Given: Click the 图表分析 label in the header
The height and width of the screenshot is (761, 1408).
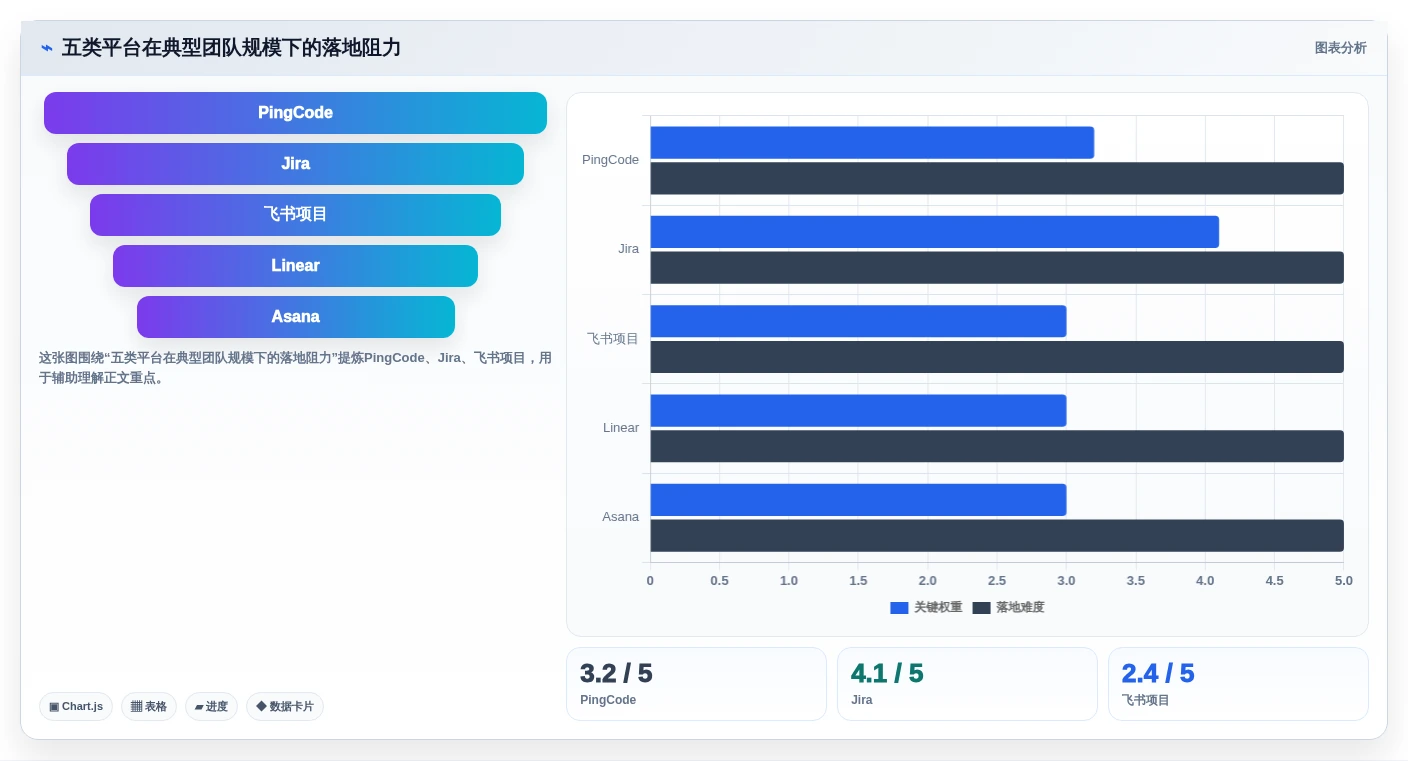Looking at the screenshot, I should click(1340, 48).
